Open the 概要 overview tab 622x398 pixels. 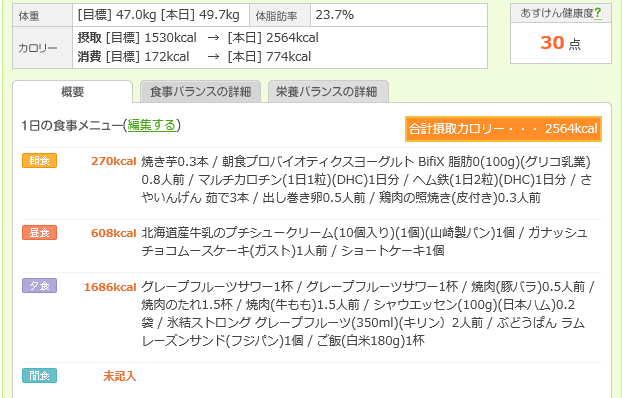[x=73, y=92]
